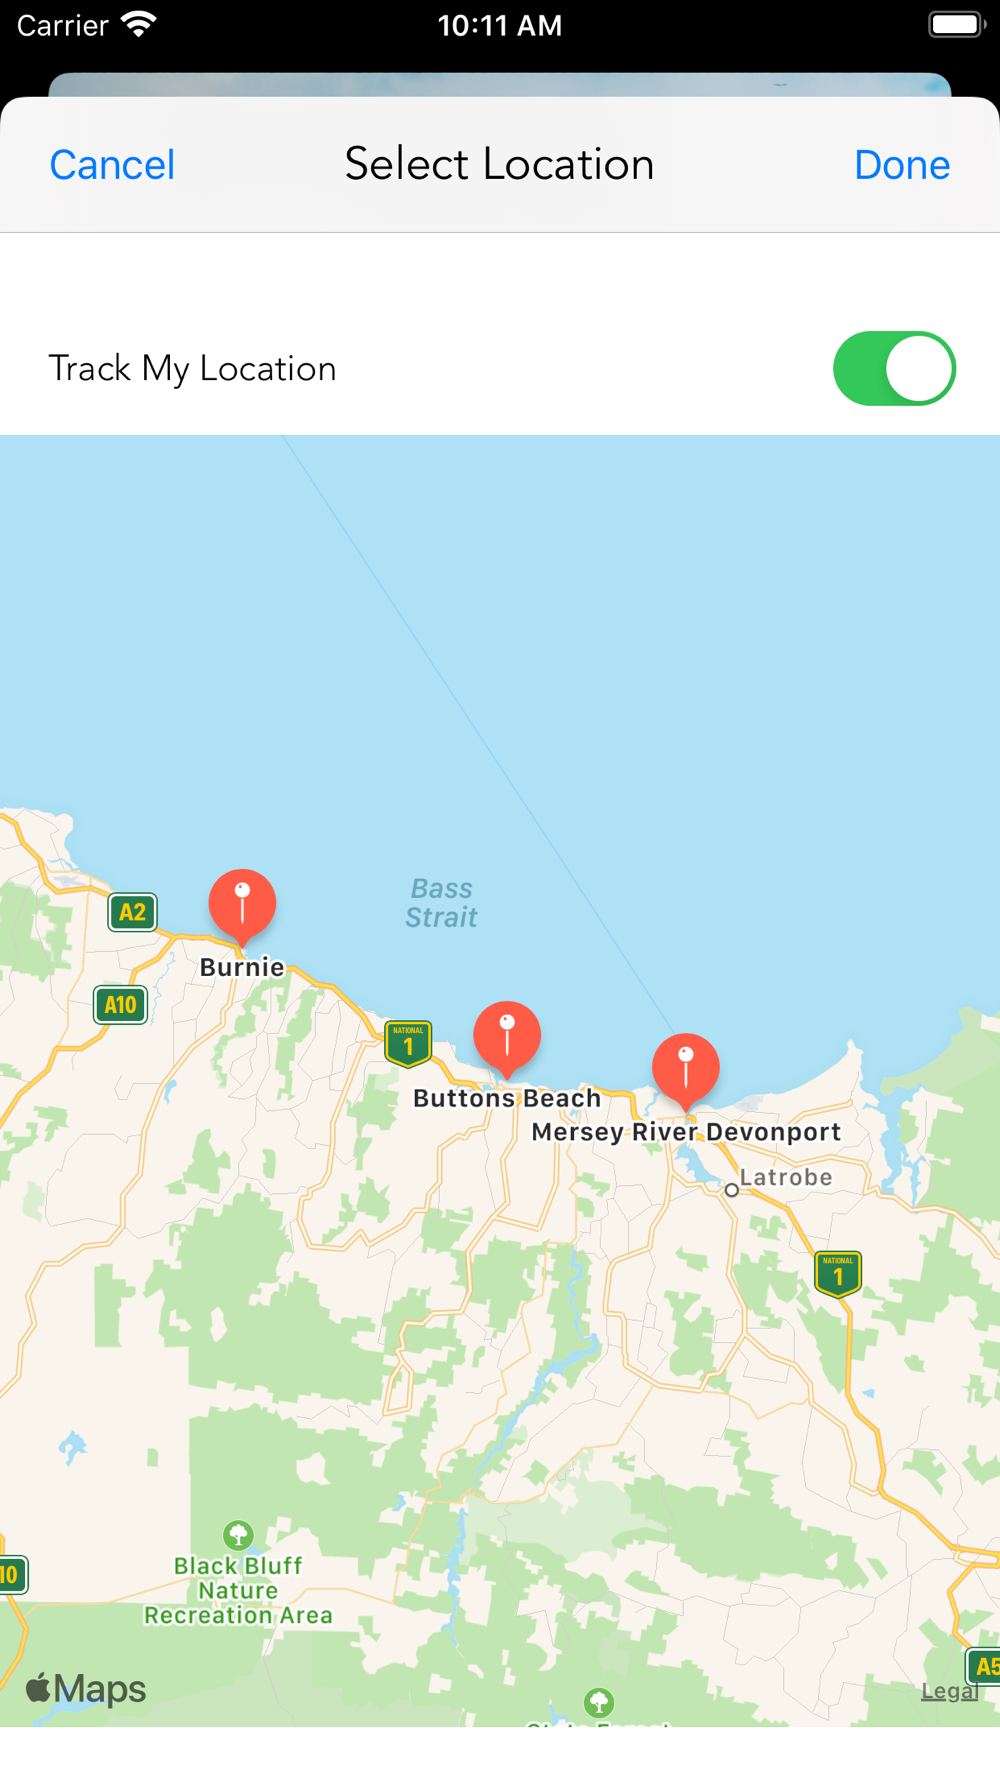Tap the A2 highway shield marker
The image size is (1000, 1778).
coord(132,912)
